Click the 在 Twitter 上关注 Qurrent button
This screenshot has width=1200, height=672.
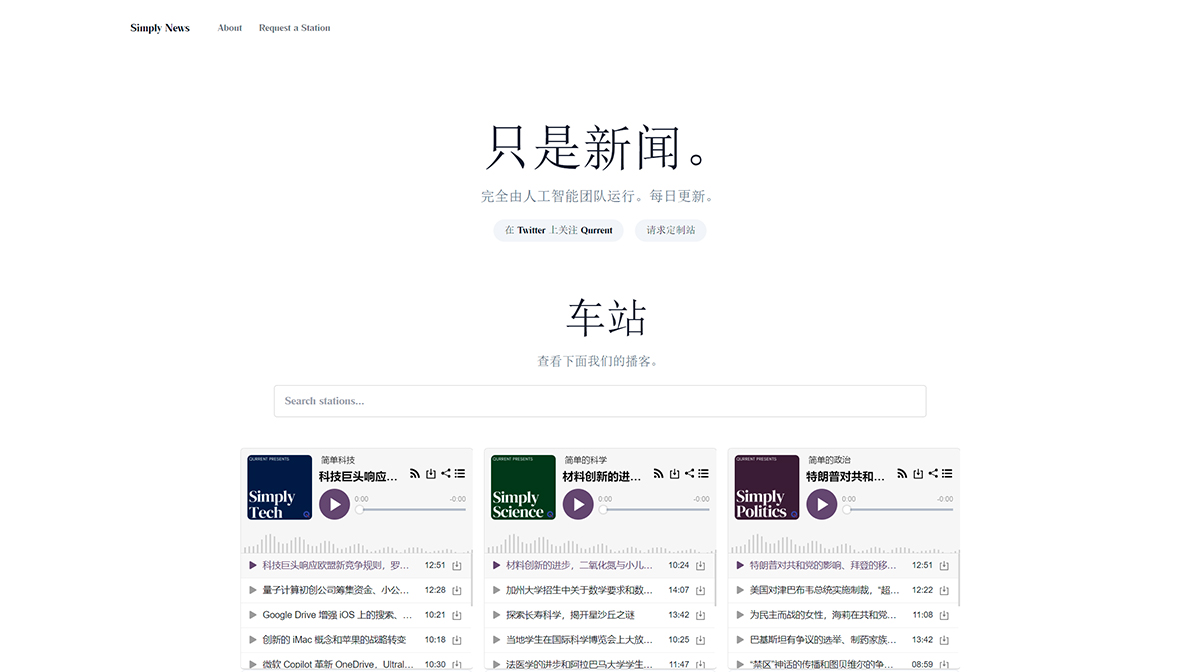pyautogui.click(x=557, y=230)
